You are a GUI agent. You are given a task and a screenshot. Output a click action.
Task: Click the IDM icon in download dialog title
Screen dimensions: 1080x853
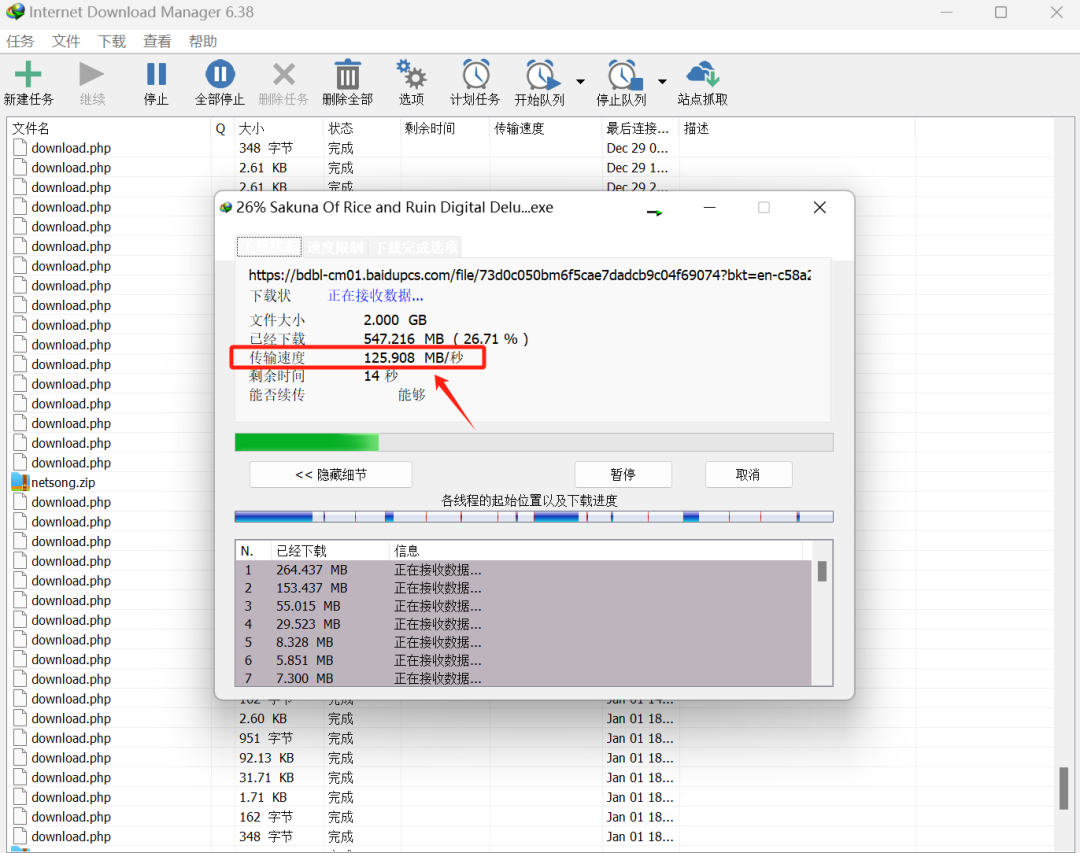pyautogui.click(x=225, y=208)
